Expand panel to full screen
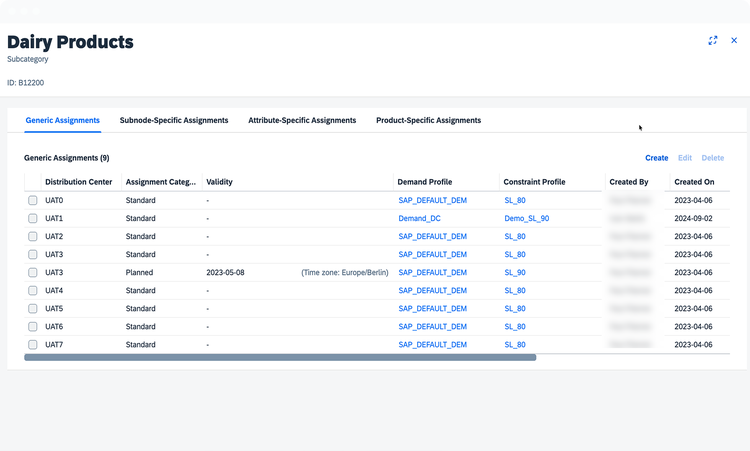Image resolution: width=750 pixels, height=451 pixels. point(713,41)
